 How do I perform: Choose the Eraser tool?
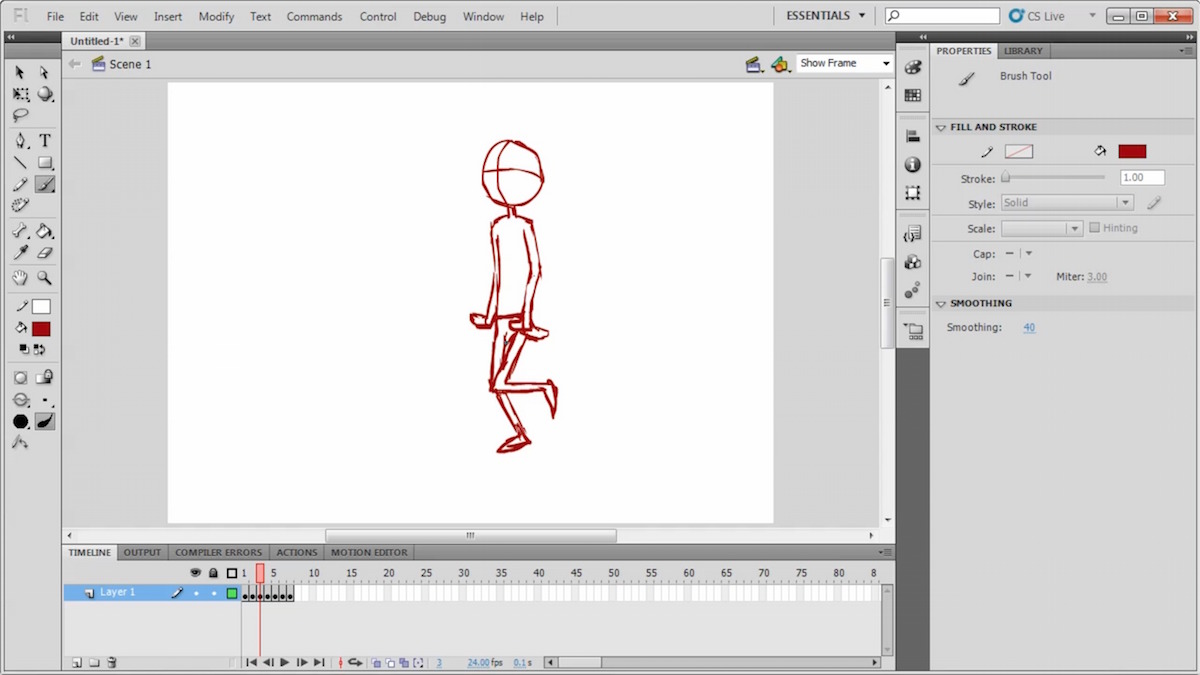pos(45,253)
